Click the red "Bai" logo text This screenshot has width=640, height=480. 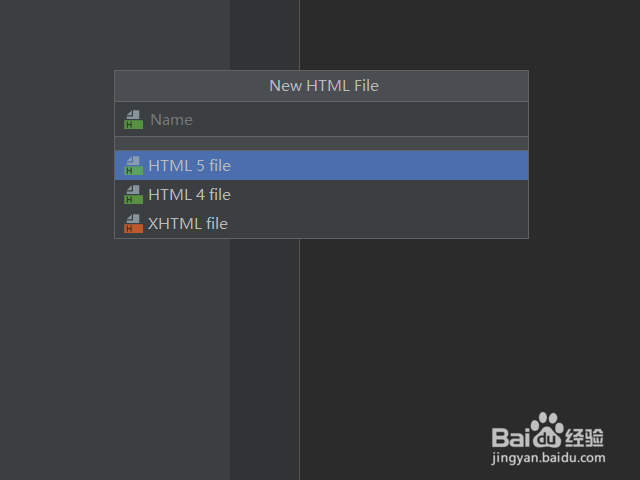click(x=510, y=436)
